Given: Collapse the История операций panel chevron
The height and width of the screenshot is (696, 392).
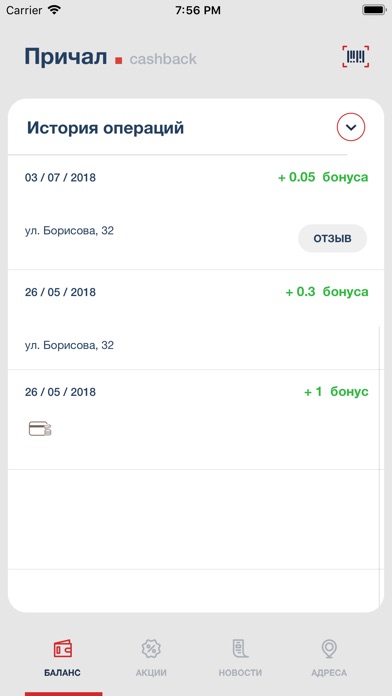Looking at the screenshot, I should (351, 127).
